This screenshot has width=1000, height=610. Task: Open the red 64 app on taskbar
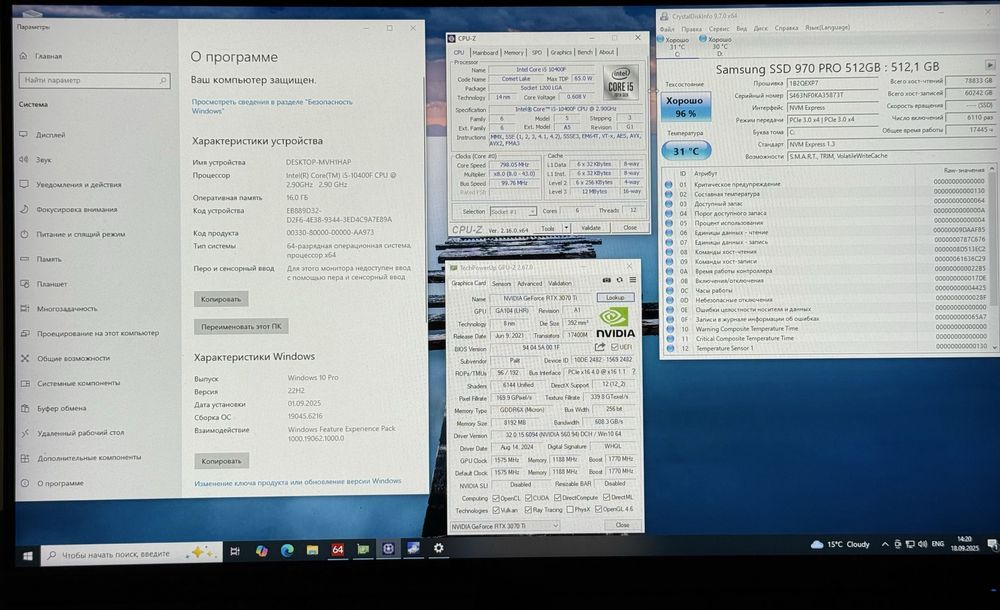[337, 549]
